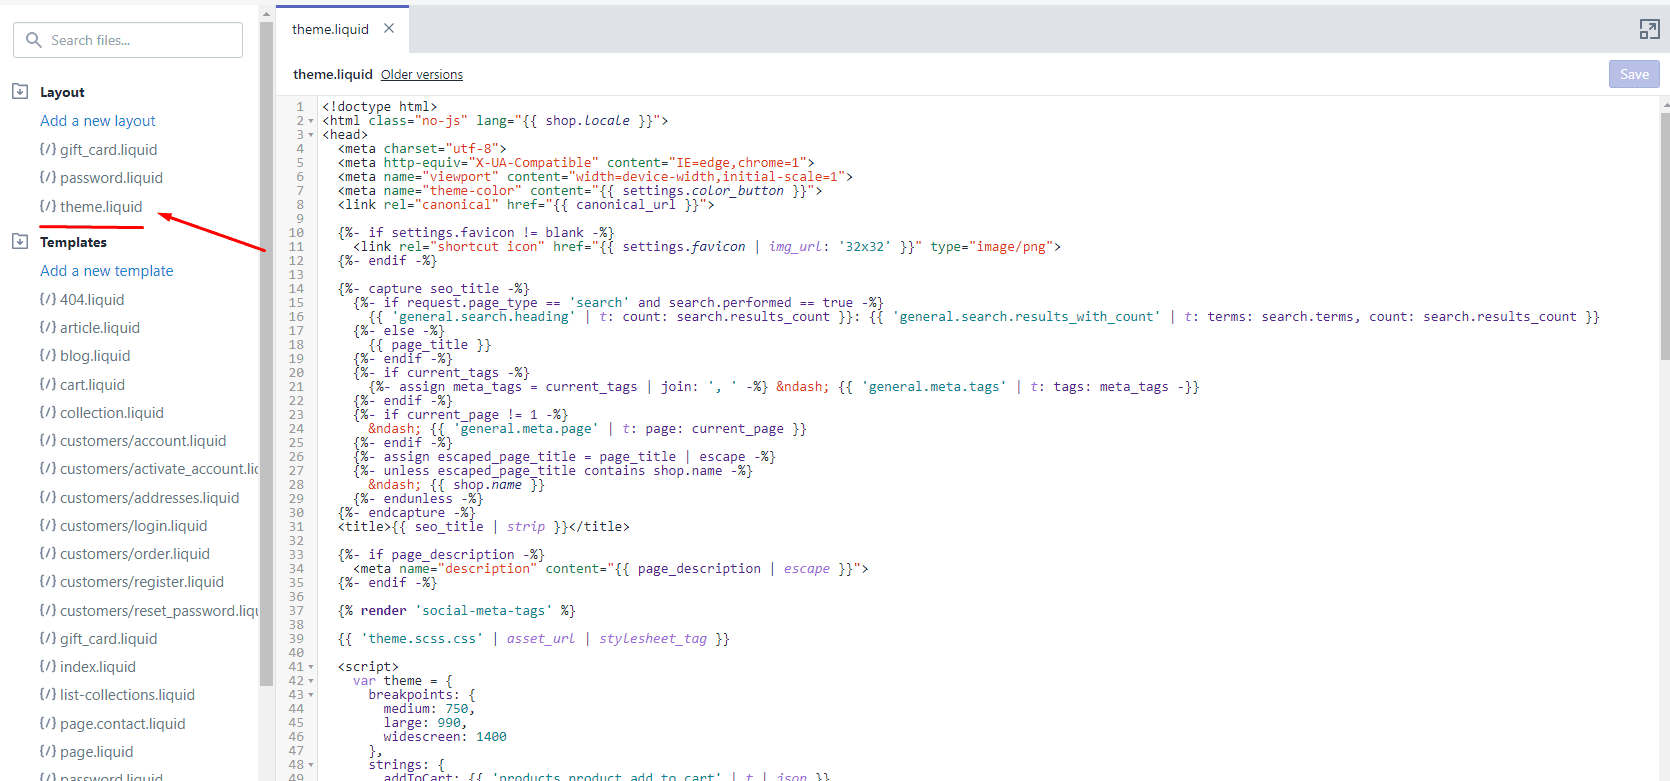
Task: Click the 404.liquid file icon
Action: pyautogui.click(x=47, y=299)
